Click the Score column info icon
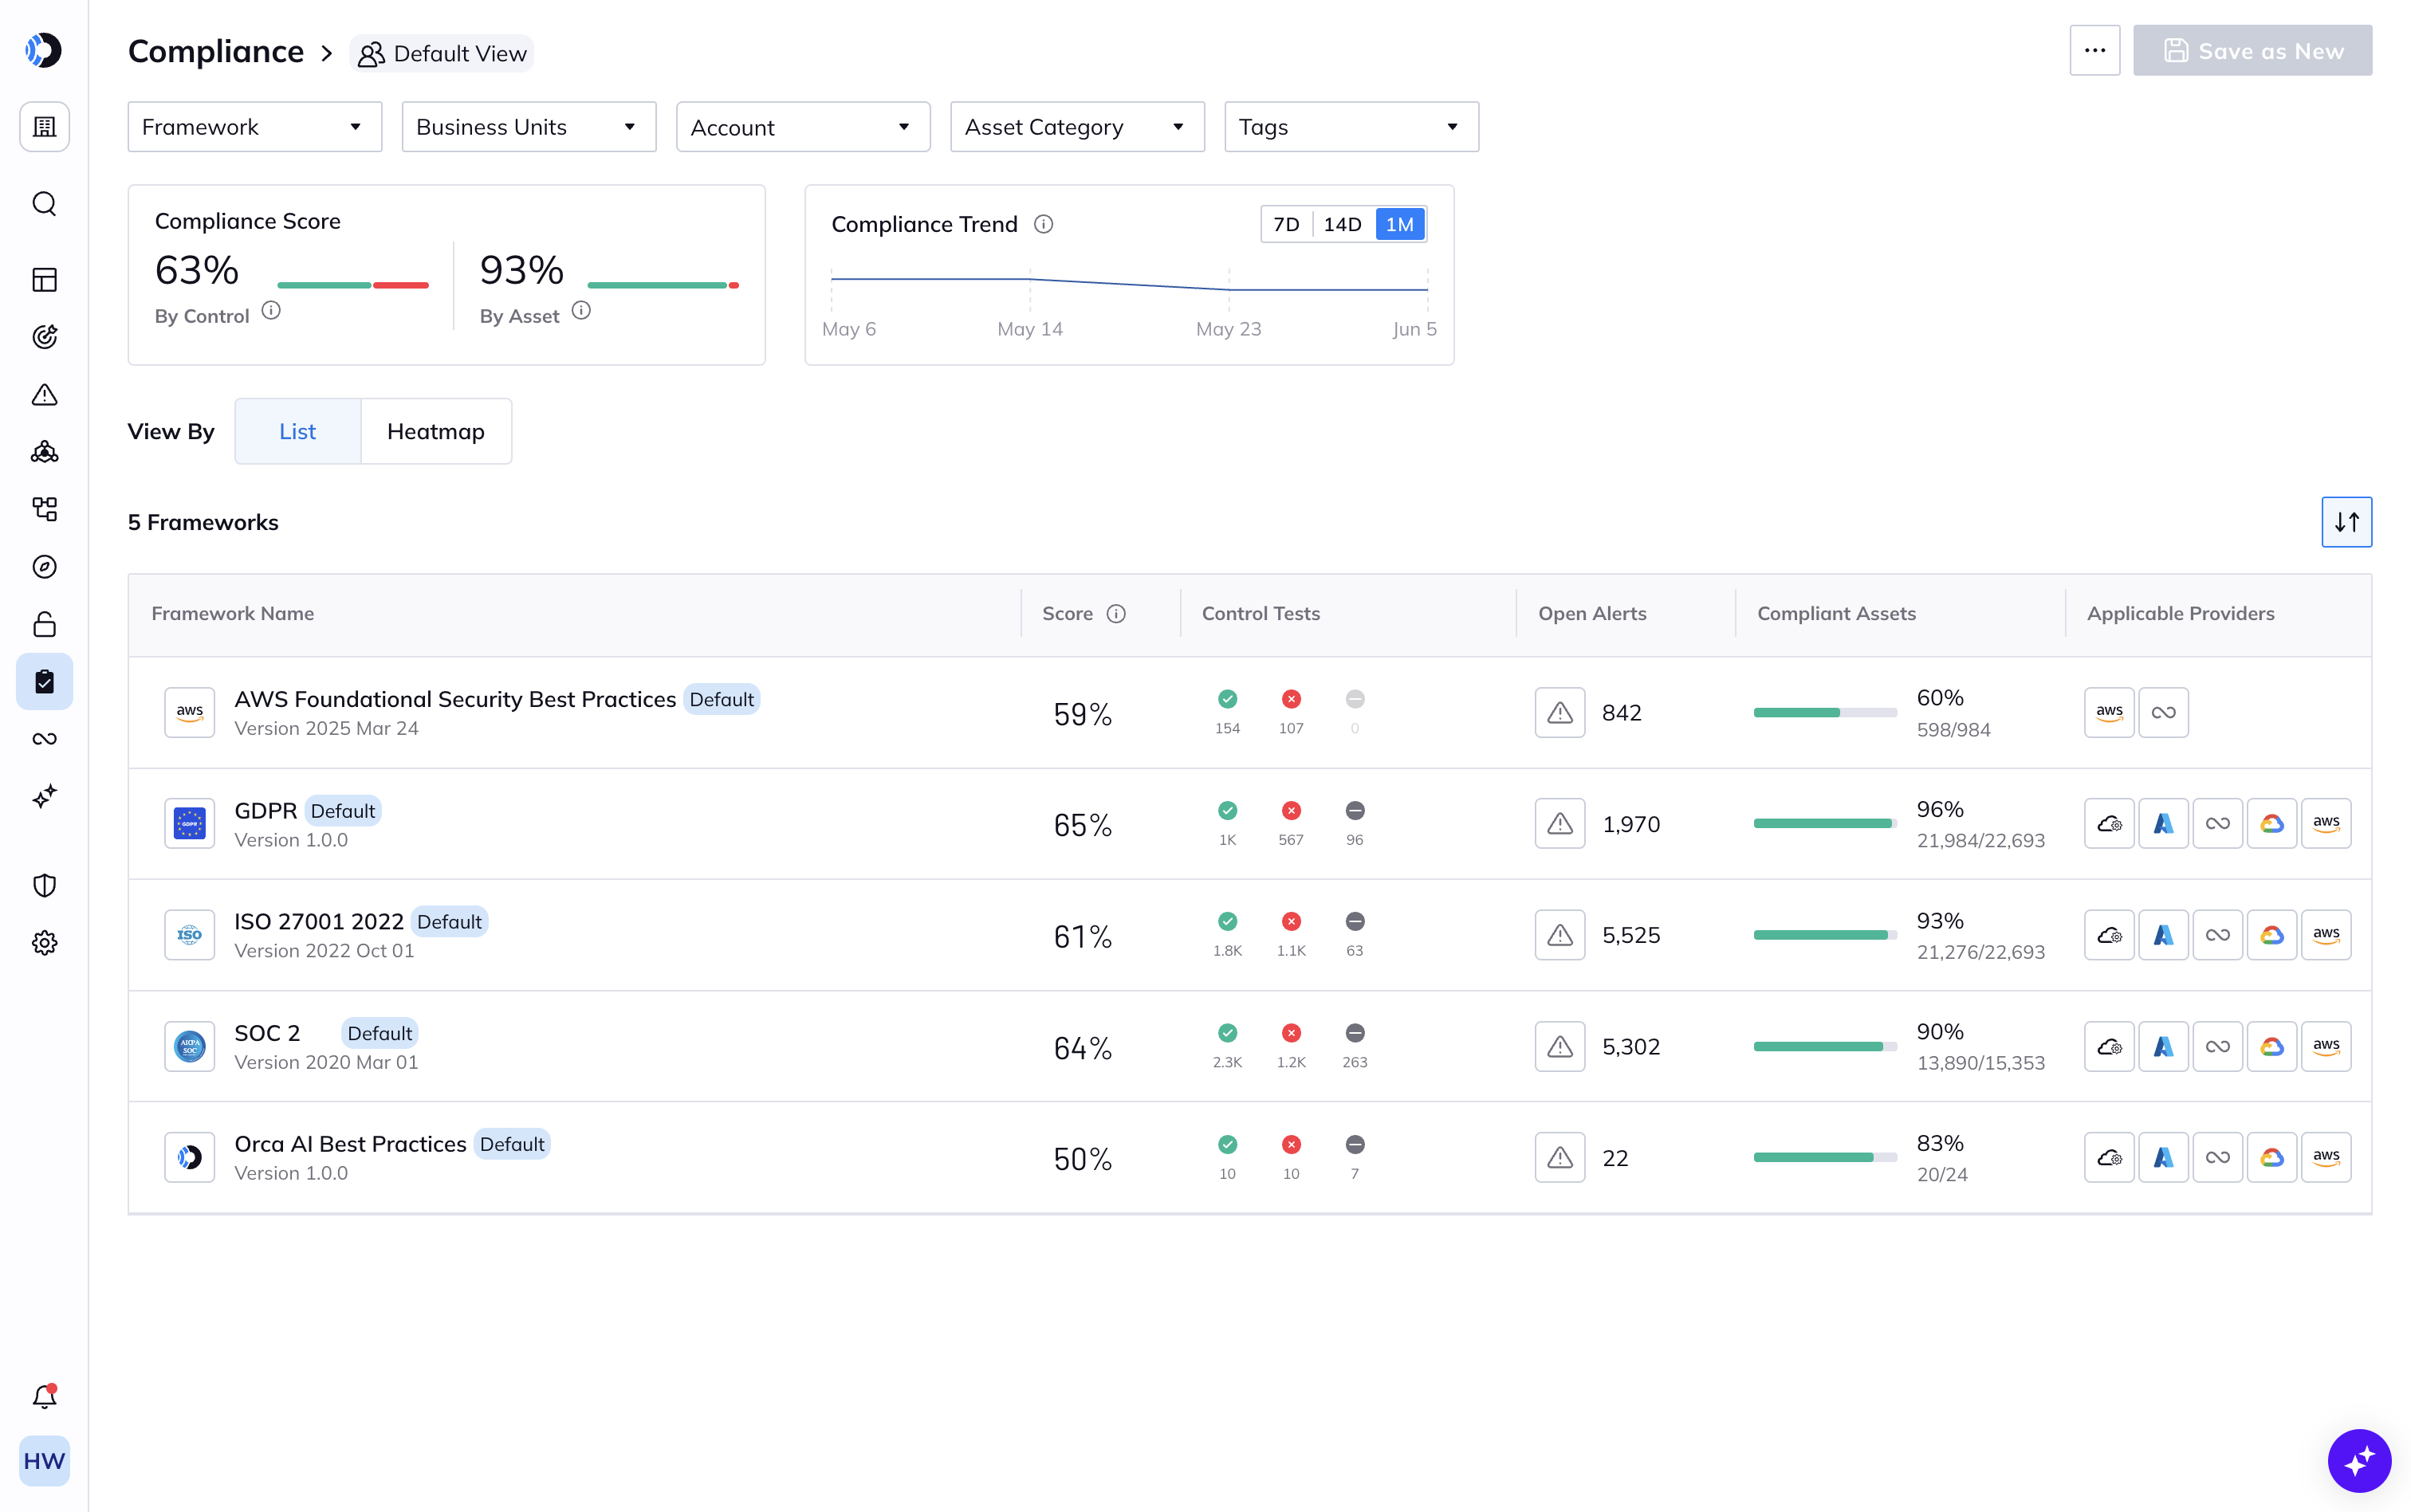Viewport: 2411px width, 1512px height. click(x=1116, y=614)
